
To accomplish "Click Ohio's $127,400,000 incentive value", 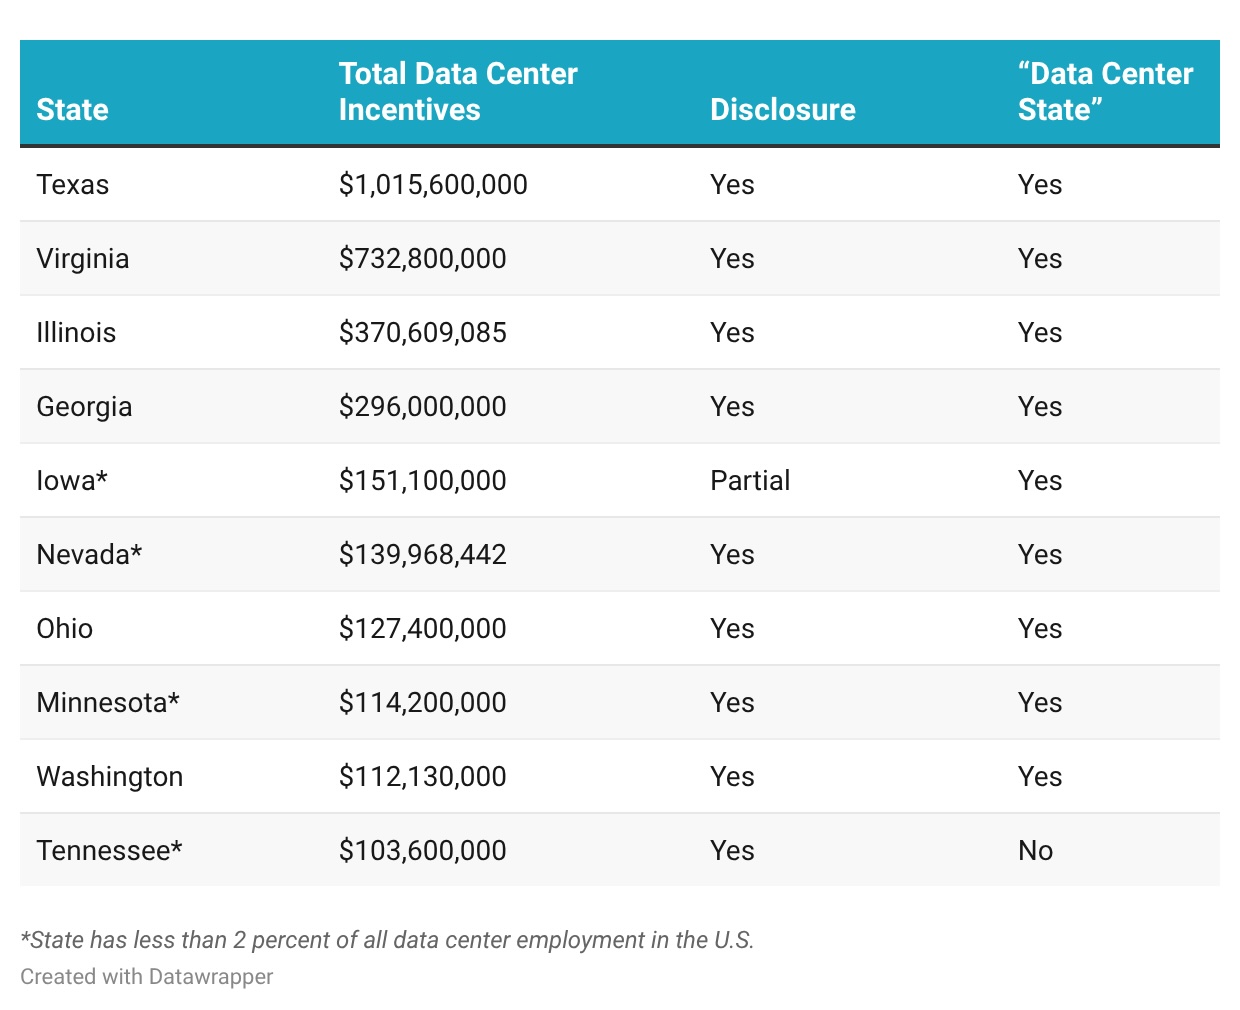I will point(422,628).
